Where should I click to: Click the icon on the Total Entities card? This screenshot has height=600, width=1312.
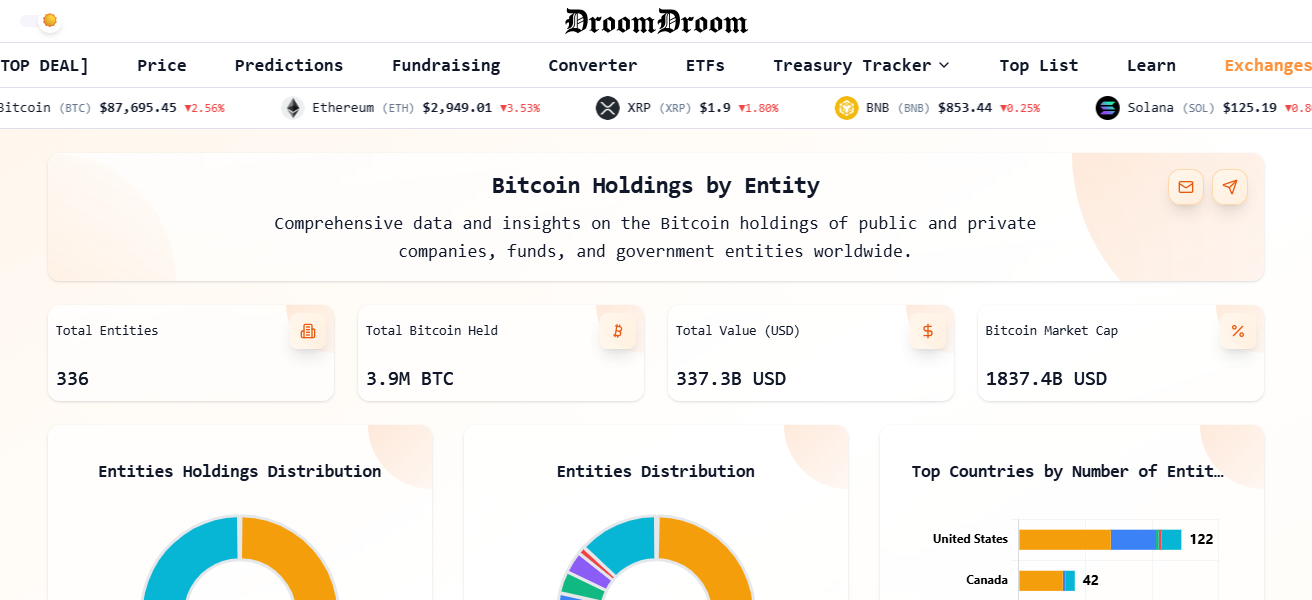308,330
